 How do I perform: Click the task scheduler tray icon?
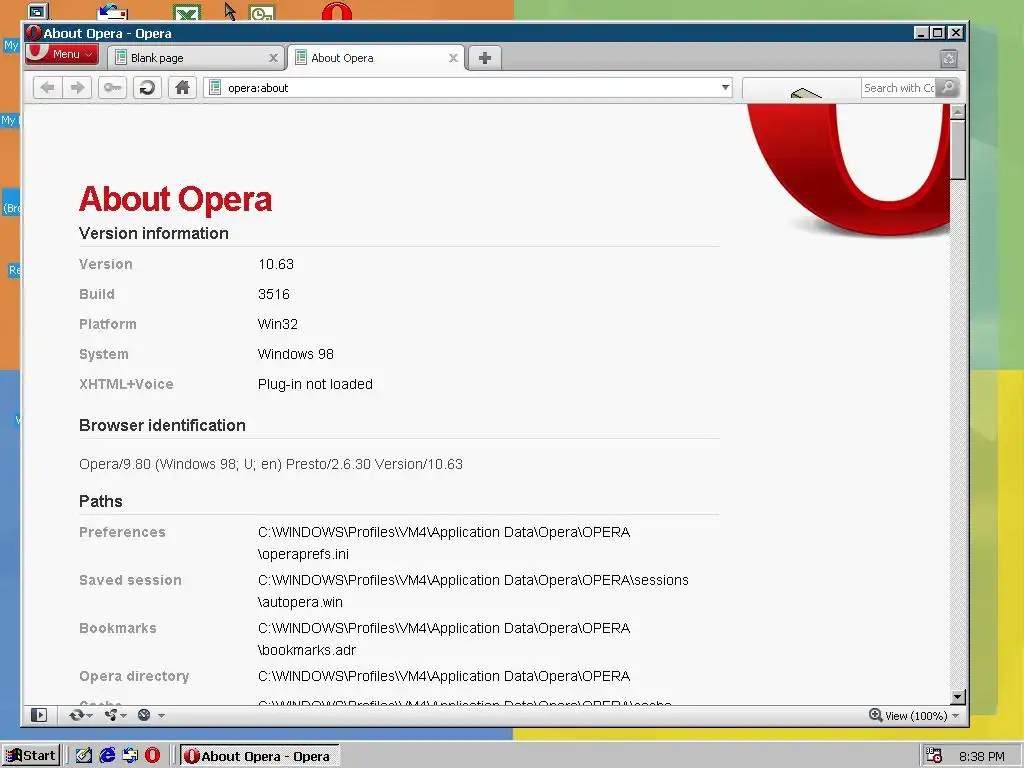point(933,756)
